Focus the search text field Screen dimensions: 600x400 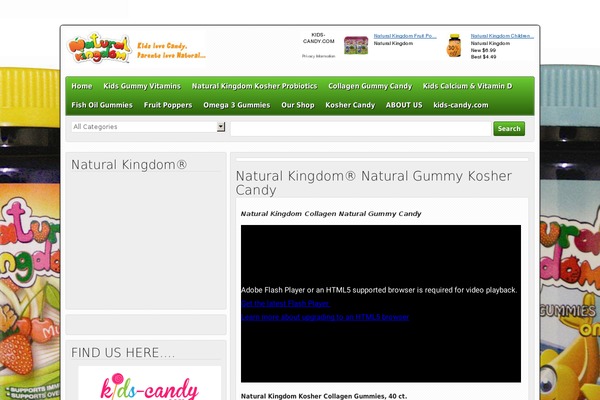coord(361,129)
